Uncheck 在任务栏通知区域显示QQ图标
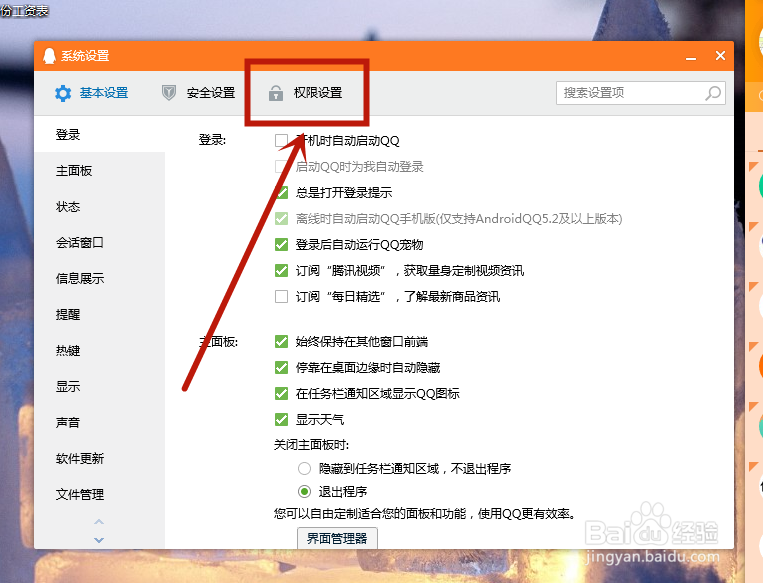 [x=281, y=393]
